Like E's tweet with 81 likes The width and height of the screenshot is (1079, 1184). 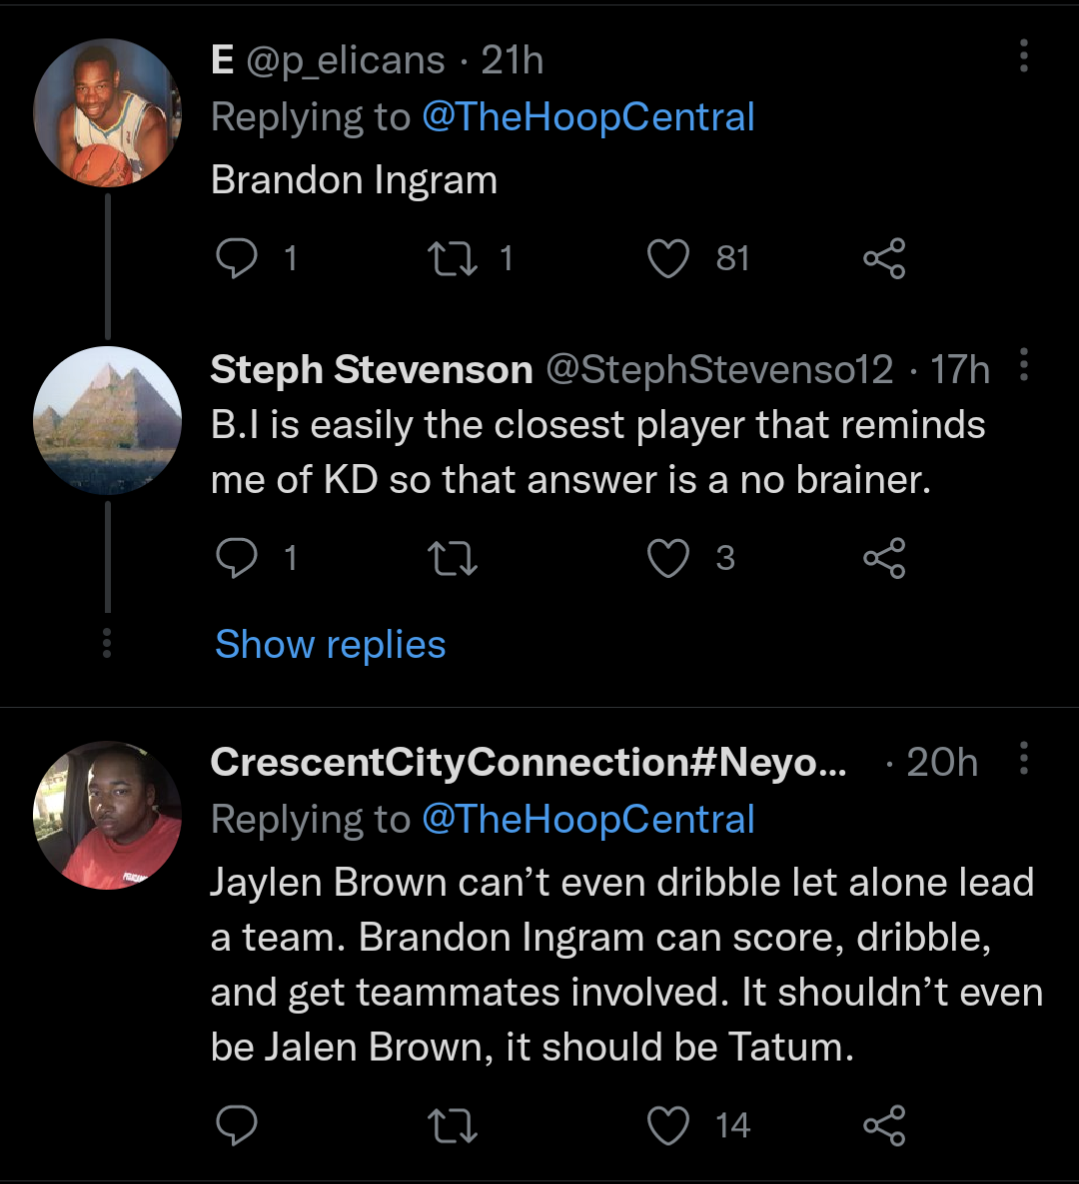[668, 258]
